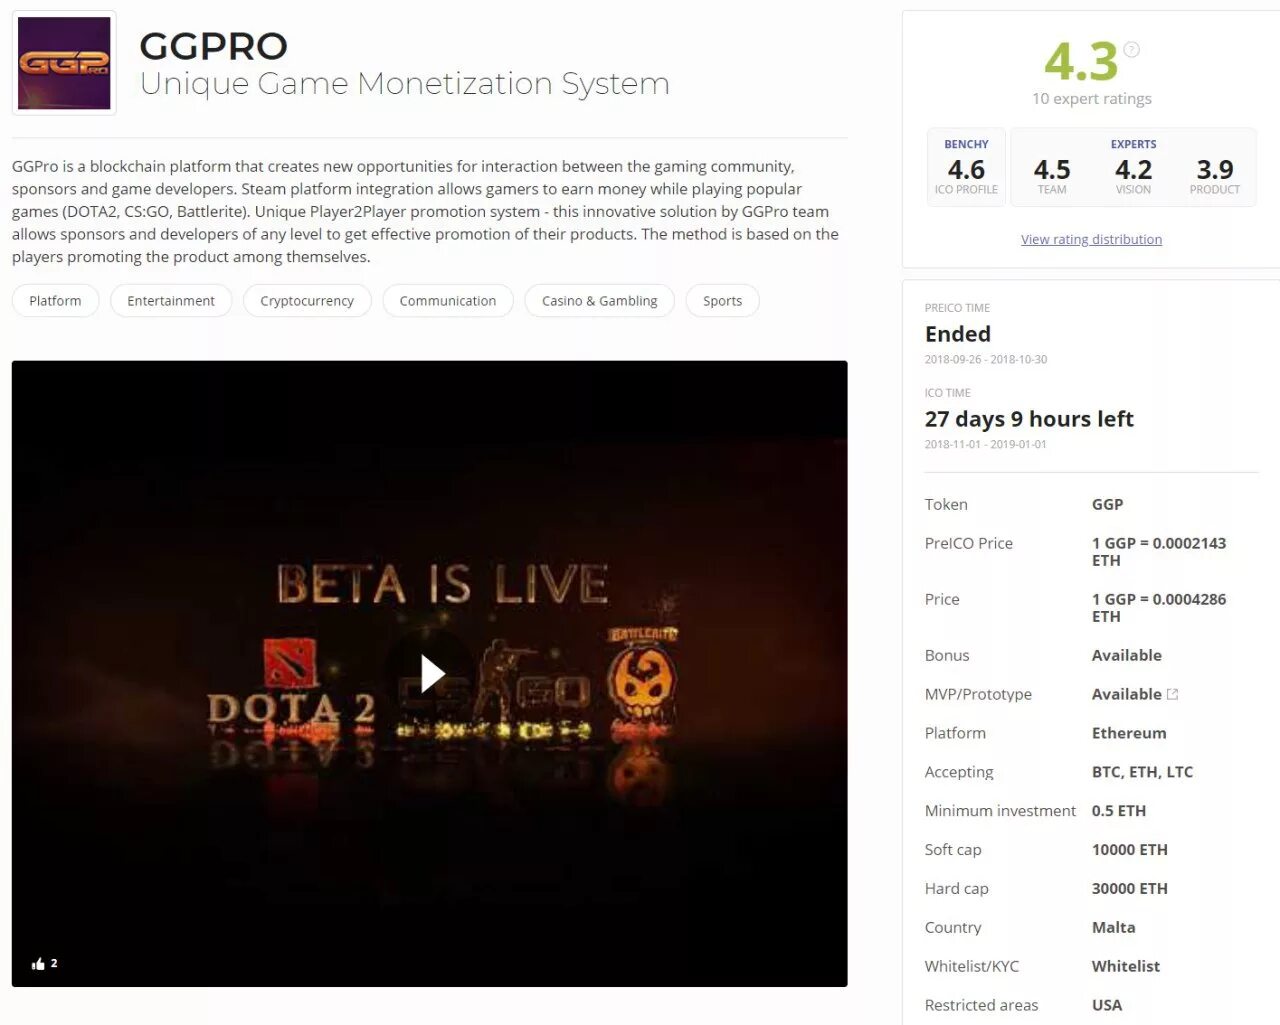The width and height of the screenshot is (1280, 1025).
Task: Select the Entertainment tag
Action: click(x=171, y=301)
